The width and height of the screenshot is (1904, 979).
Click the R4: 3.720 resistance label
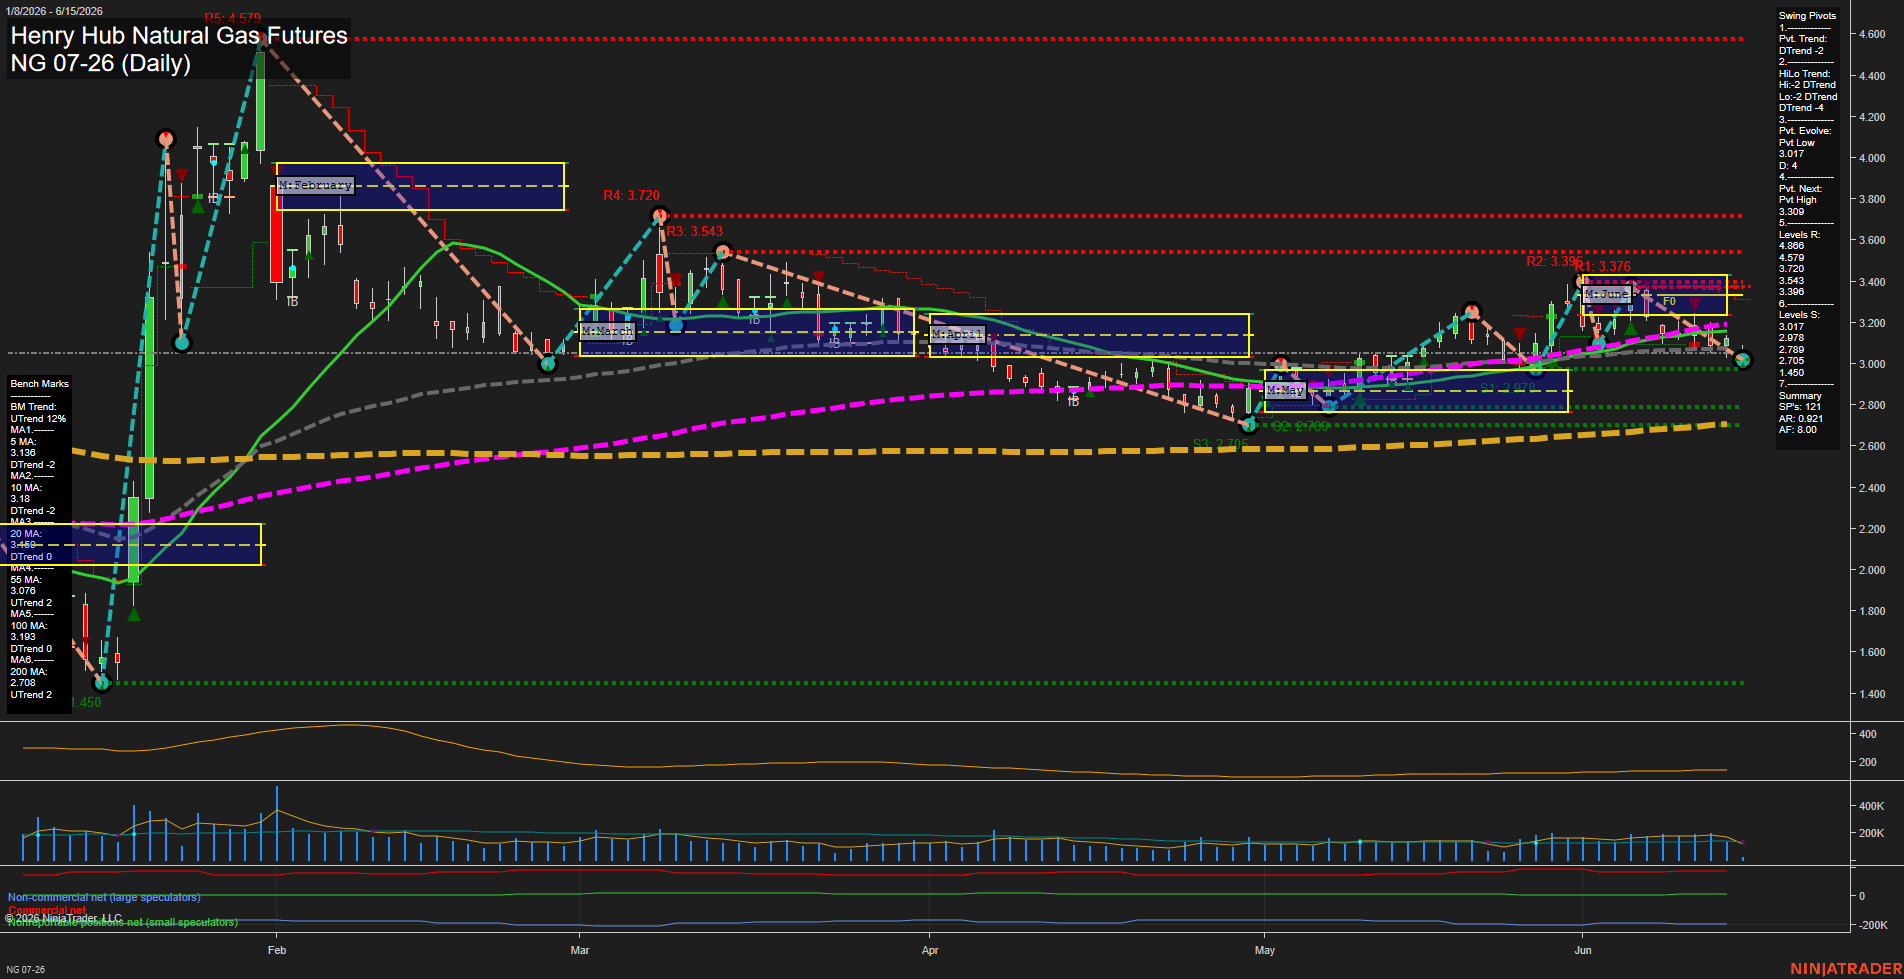pyautogui.click(x=631, y=195)
